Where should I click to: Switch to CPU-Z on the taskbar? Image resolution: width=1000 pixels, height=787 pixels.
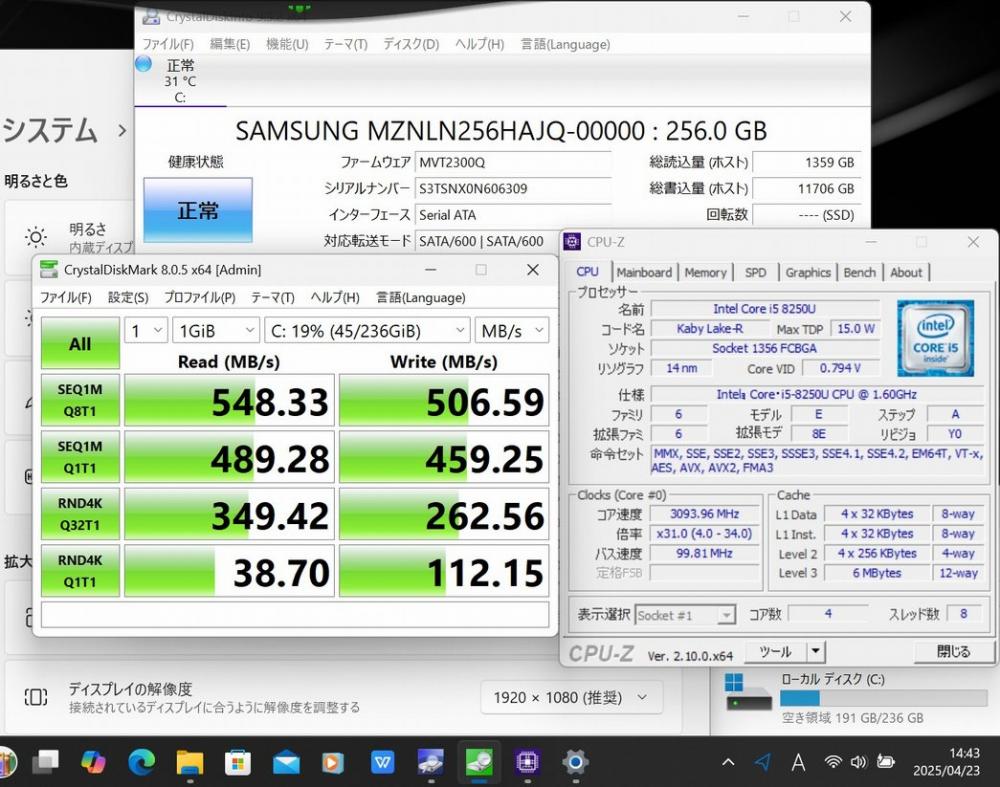[x=527, y=761]
